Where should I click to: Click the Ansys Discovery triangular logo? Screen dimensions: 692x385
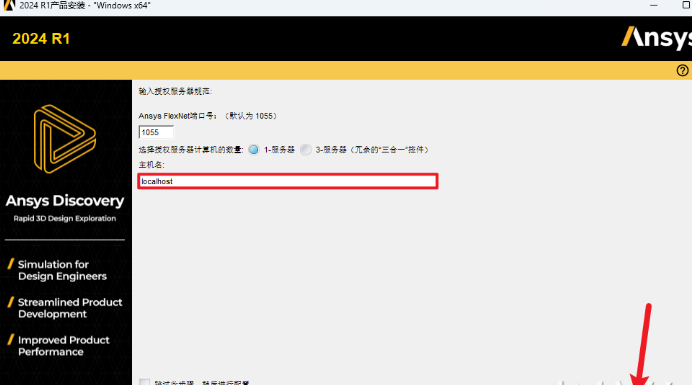tap(65, 139)
